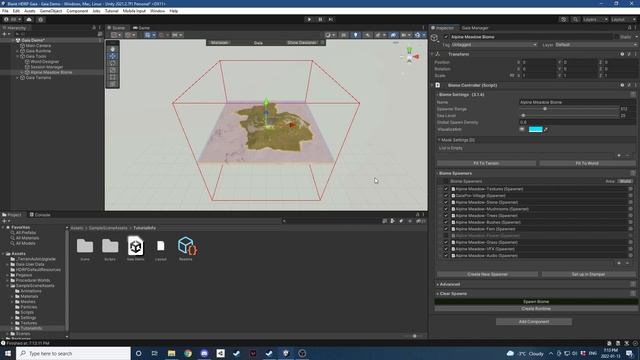Add a spawner with the list plus button
The image size is (640, 360).
pos(619,263)
